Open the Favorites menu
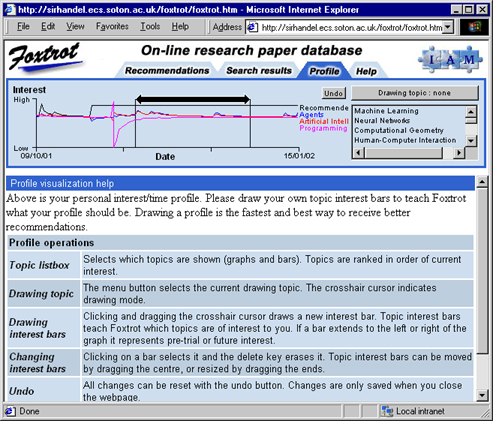 tap(112, 26)
